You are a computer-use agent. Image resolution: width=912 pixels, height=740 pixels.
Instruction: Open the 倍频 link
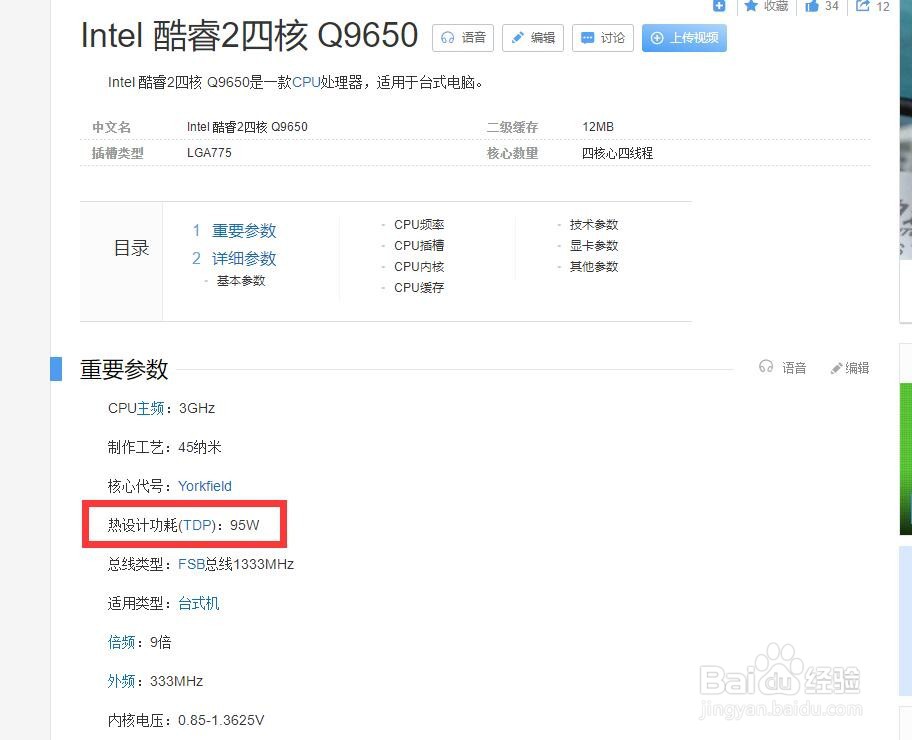coord(121,642)
